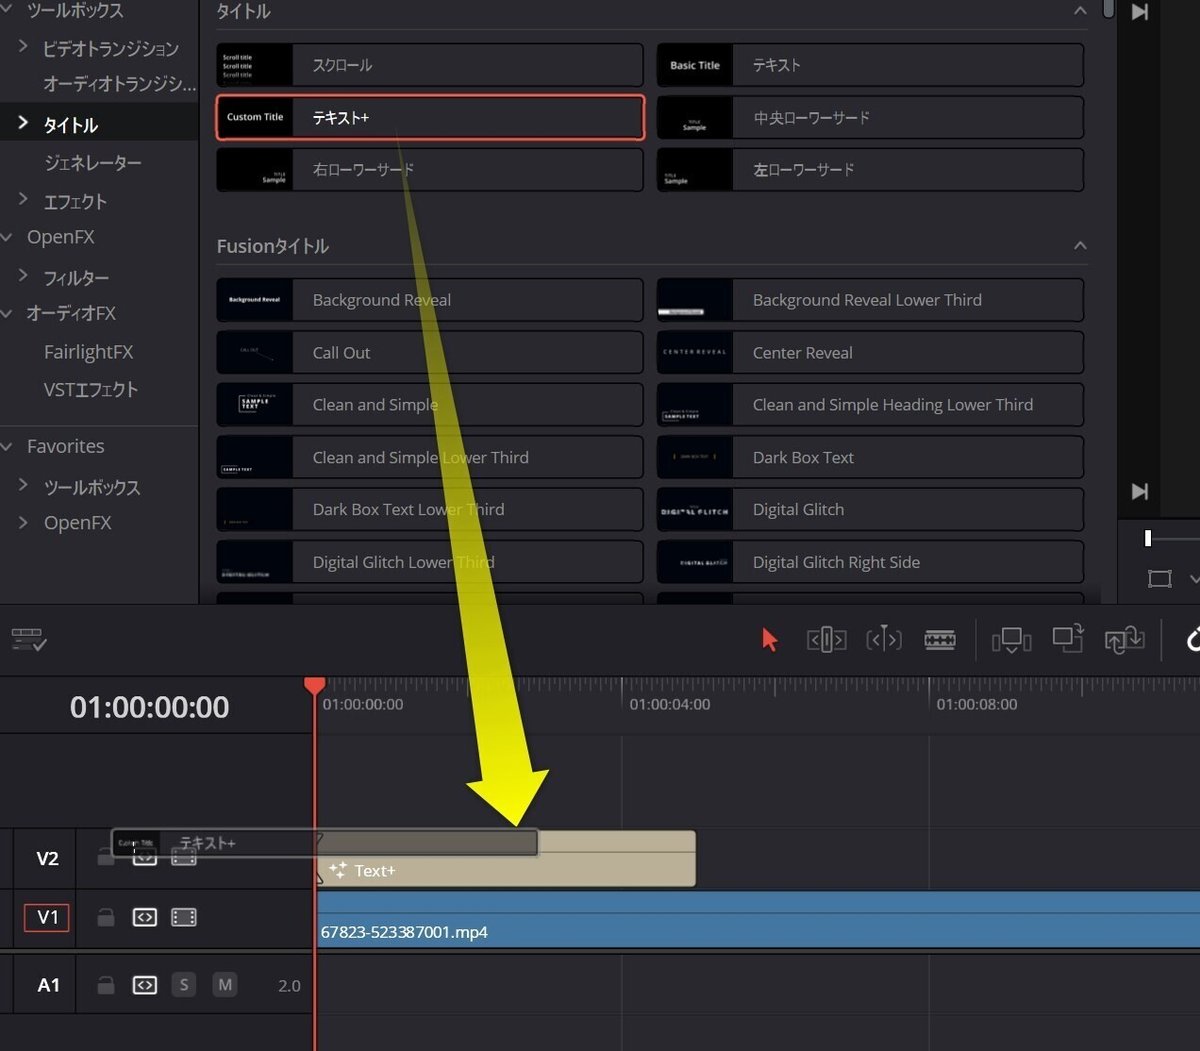Lock the A1 audio track
Viewport: 1200px width, 1051px height.
click(x=106, y=985)
